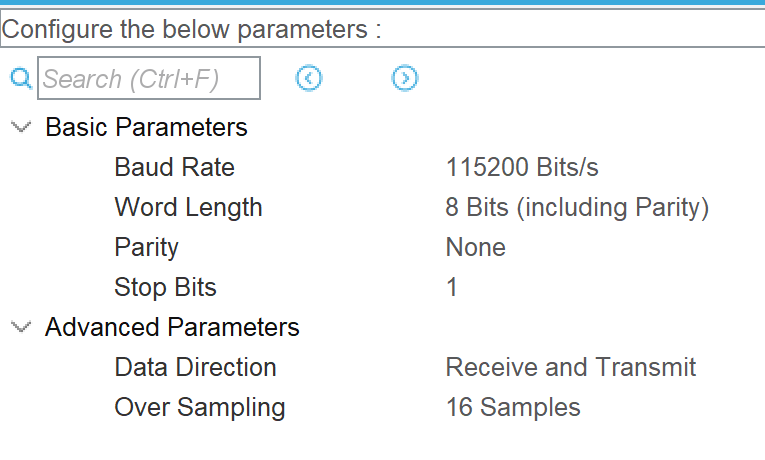Open the Stop Bits value 1

(452, 287)
